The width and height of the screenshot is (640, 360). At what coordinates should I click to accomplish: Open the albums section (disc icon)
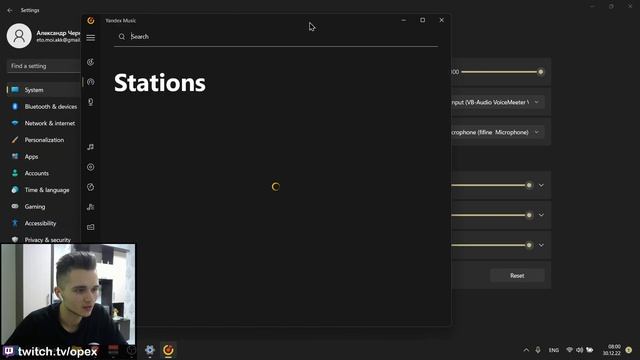point(91,167)
